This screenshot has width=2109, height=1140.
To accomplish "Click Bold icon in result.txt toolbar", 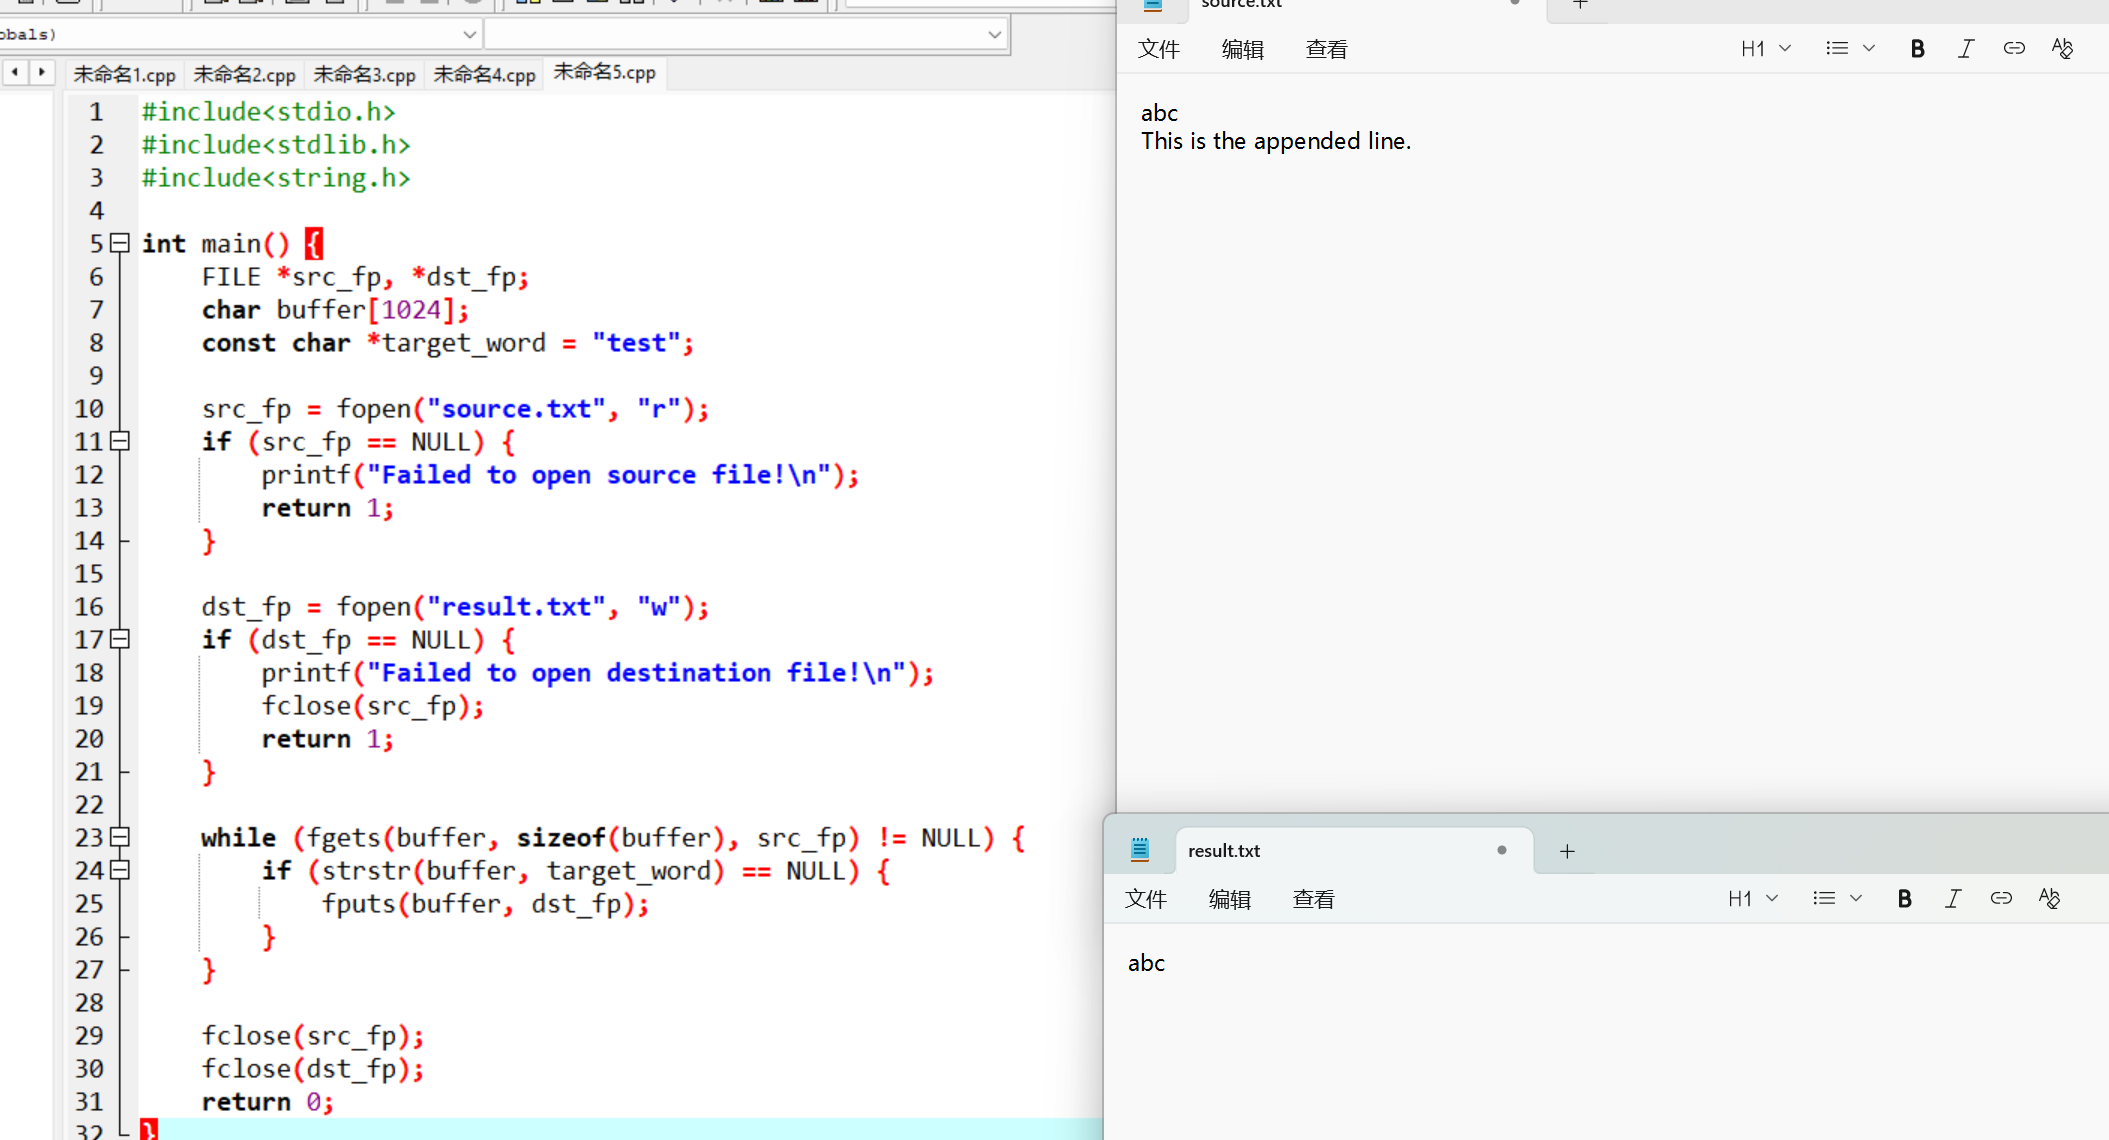I will pos(1904,899).
